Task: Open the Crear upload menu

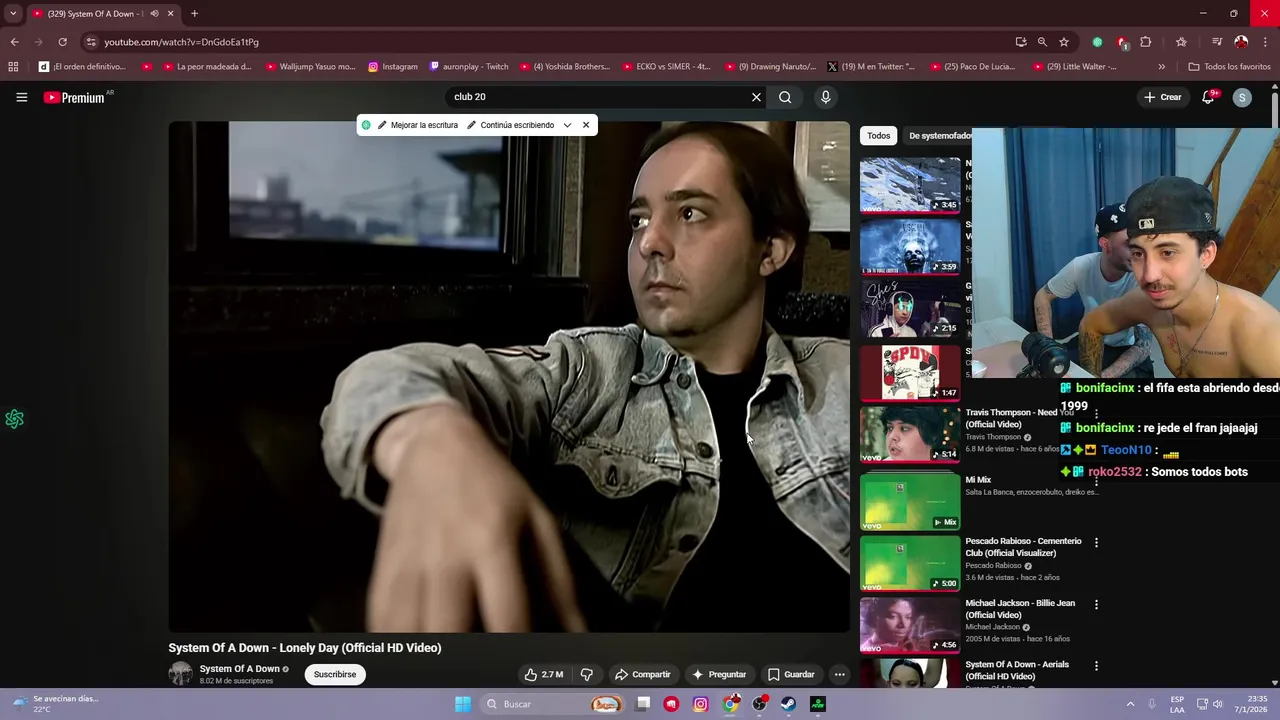Action: 1163,97
